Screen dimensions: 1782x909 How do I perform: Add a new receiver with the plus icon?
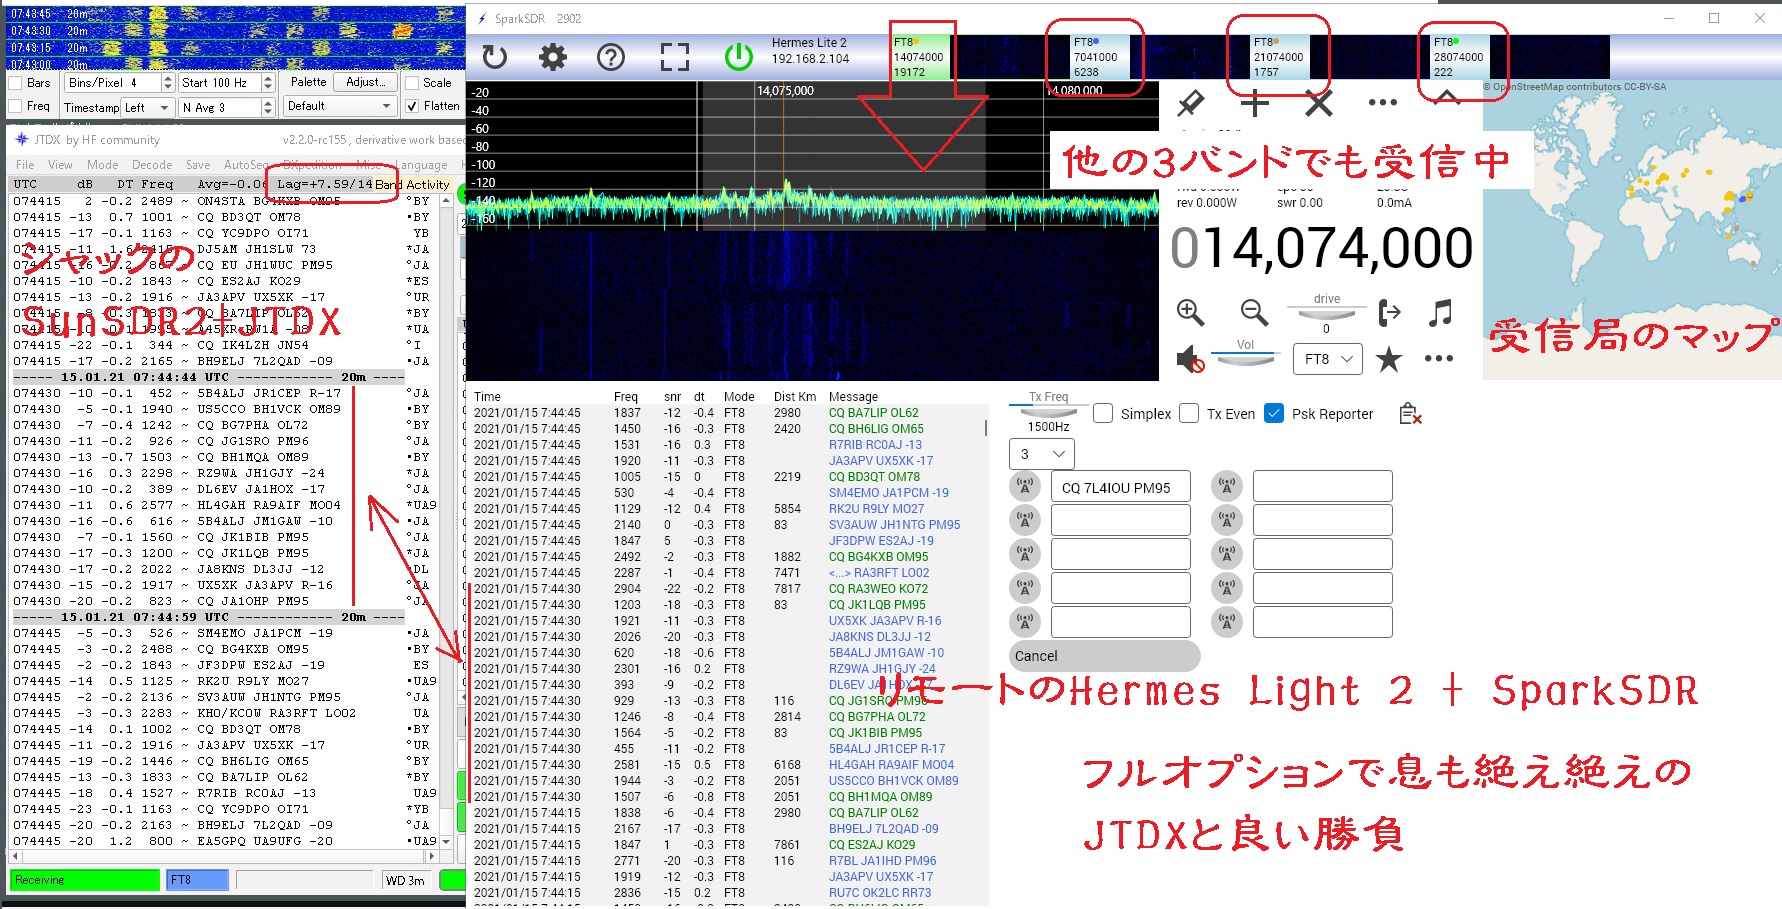(x=1254, y=102)
